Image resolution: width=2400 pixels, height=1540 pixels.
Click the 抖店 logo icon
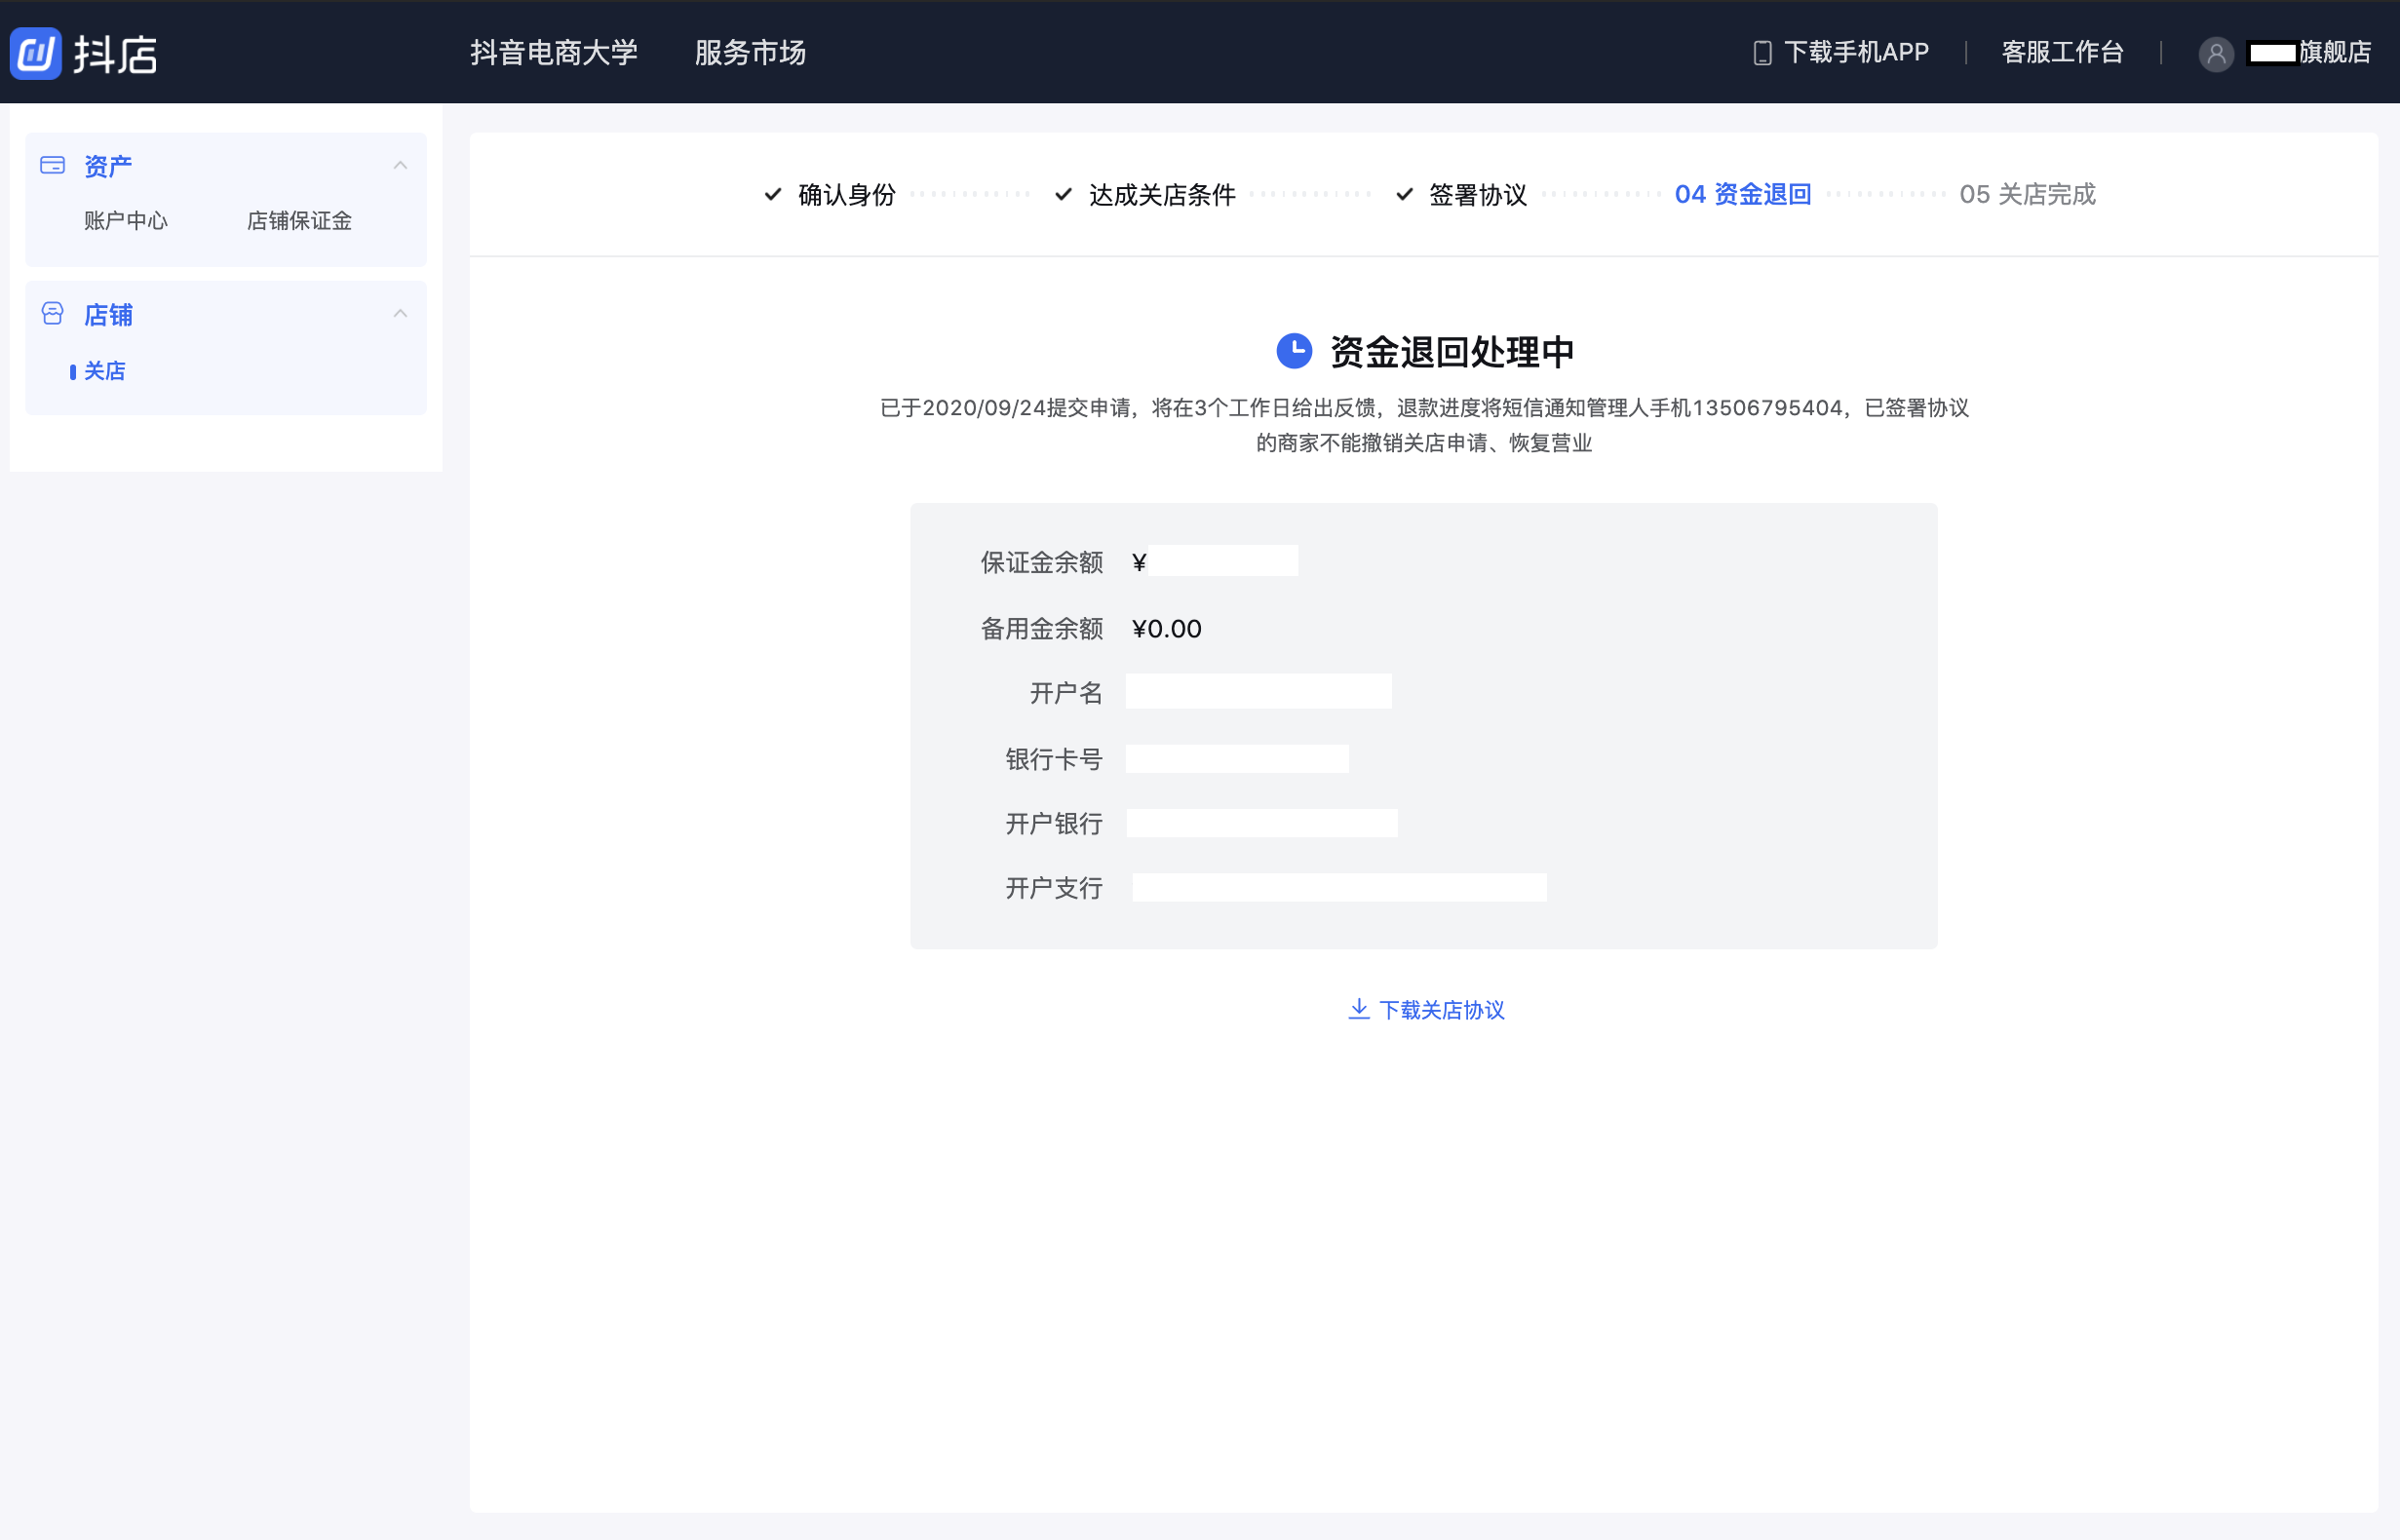click(x=36, y=53)
